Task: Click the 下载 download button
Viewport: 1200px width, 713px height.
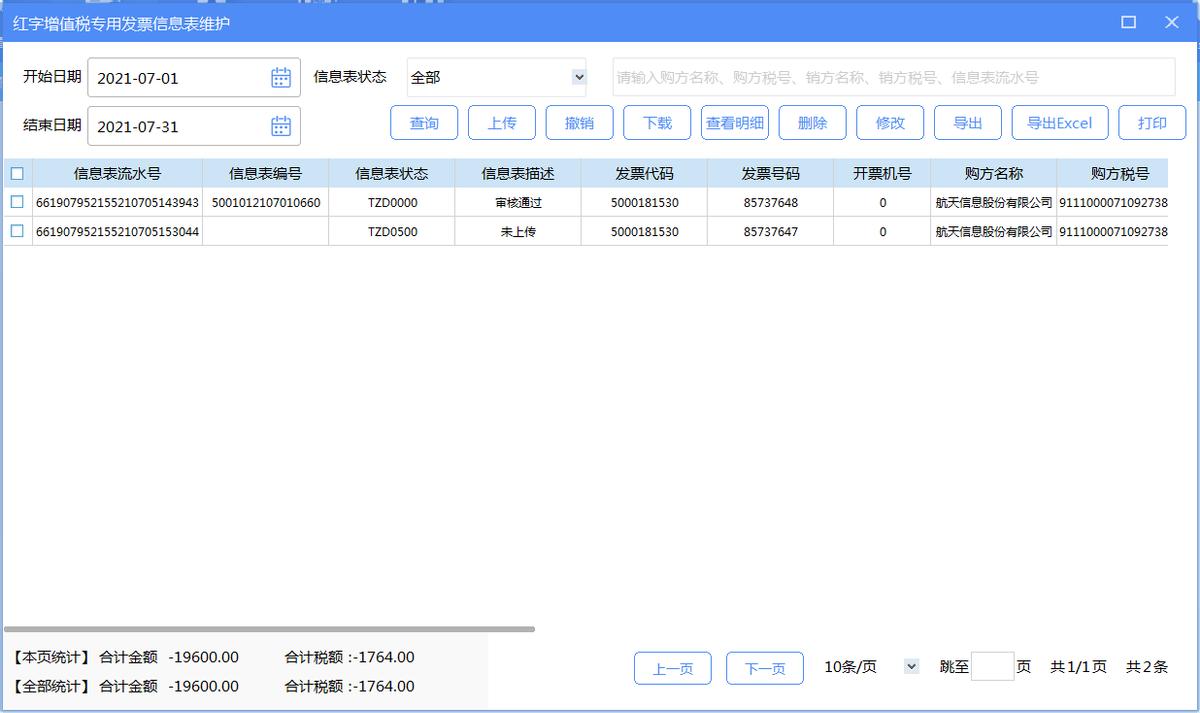Action: tap(657, 123)
